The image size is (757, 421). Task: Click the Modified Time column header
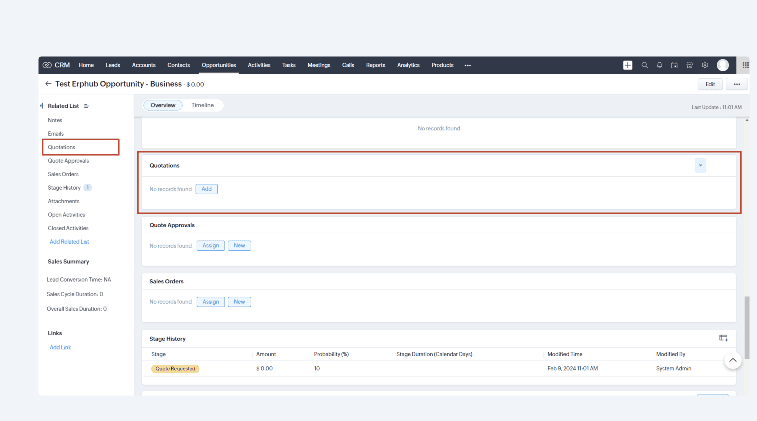(x=564, y=354)
